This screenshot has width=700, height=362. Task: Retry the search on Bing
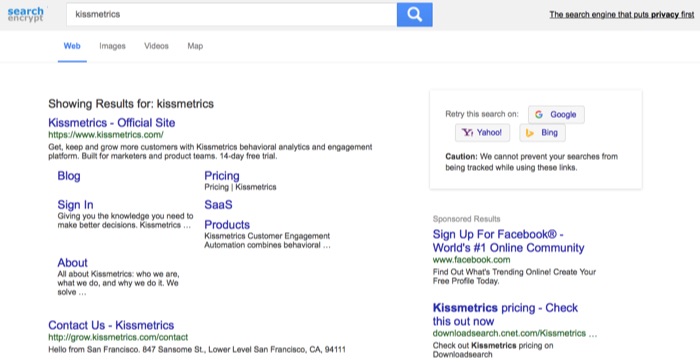pos(542,133)
